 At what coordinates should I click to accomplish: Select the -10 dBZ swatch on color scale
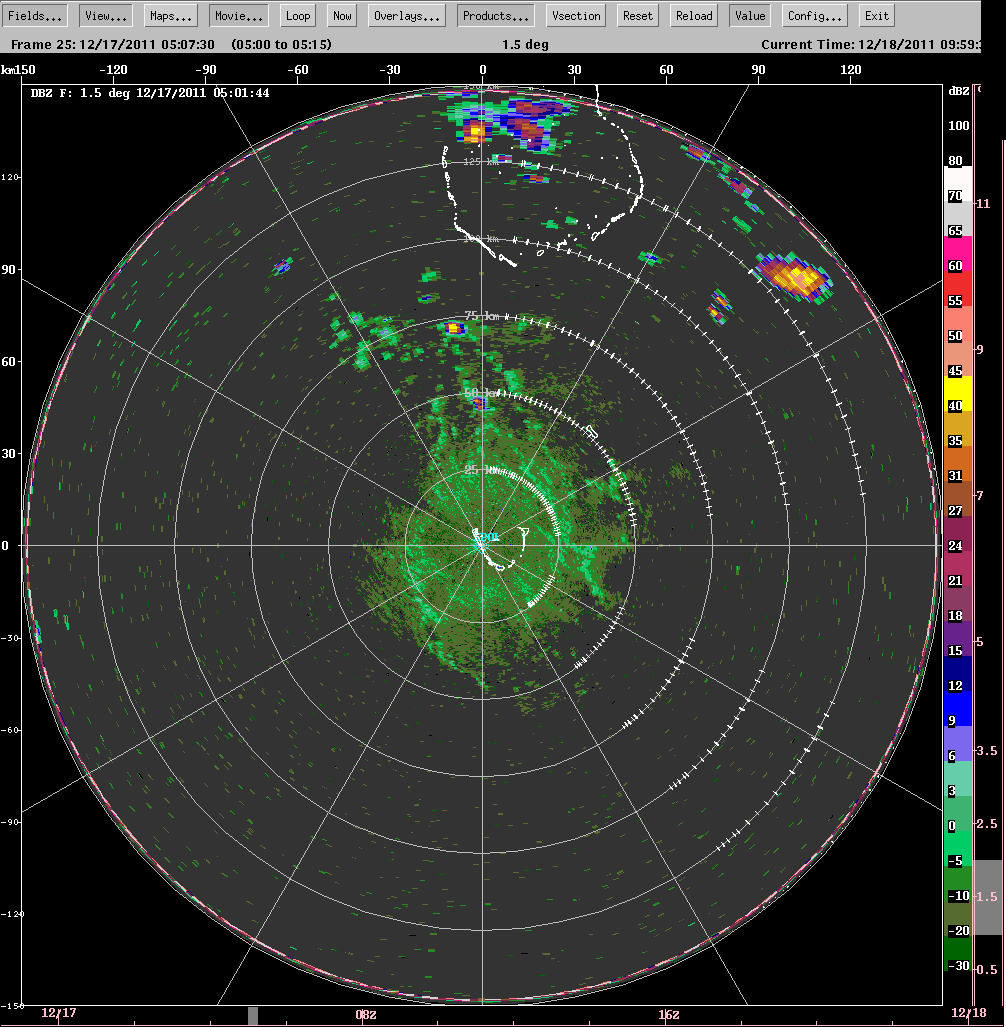tap(955, 896)
